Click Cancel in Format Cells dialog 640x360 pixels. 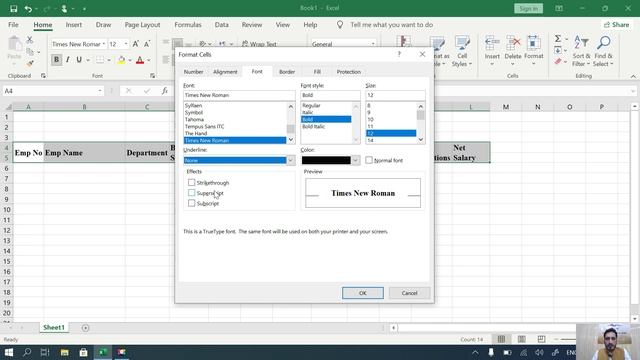[409, 293]
